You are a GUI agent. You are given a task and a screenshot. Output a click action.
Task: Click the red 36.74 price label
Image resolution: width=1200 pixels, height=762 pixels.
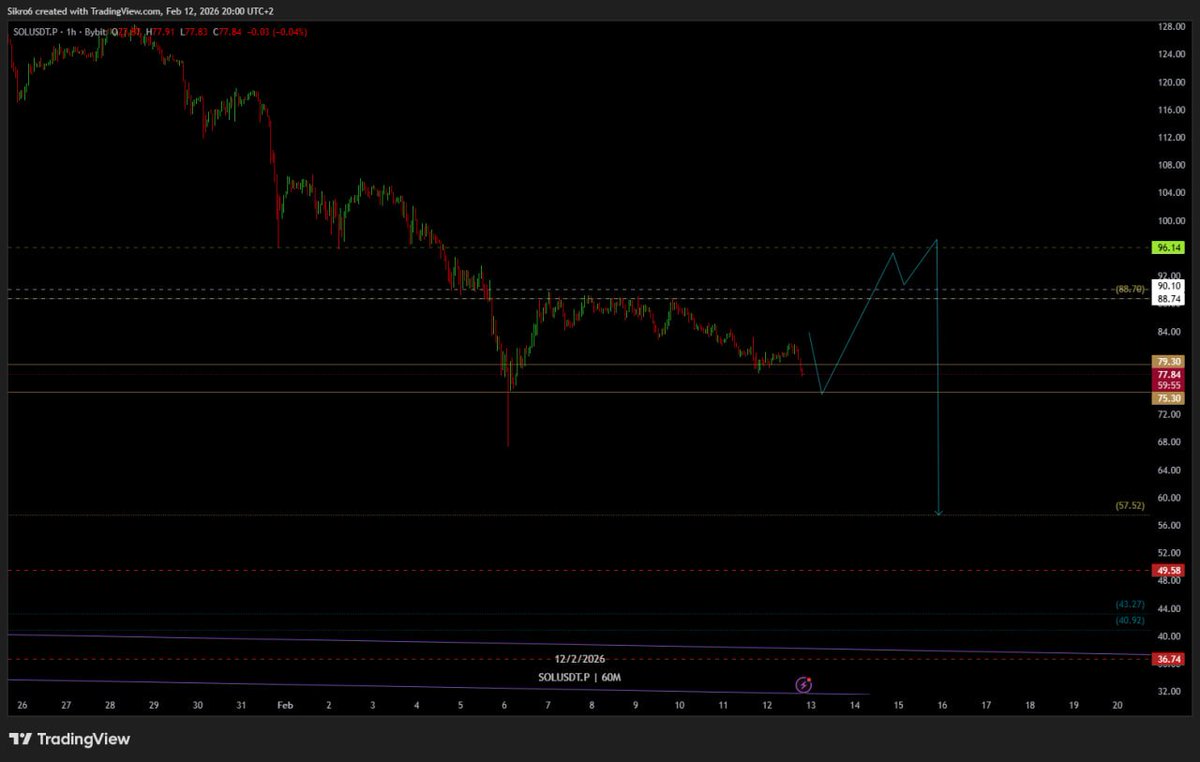[x=1170, y=659]
